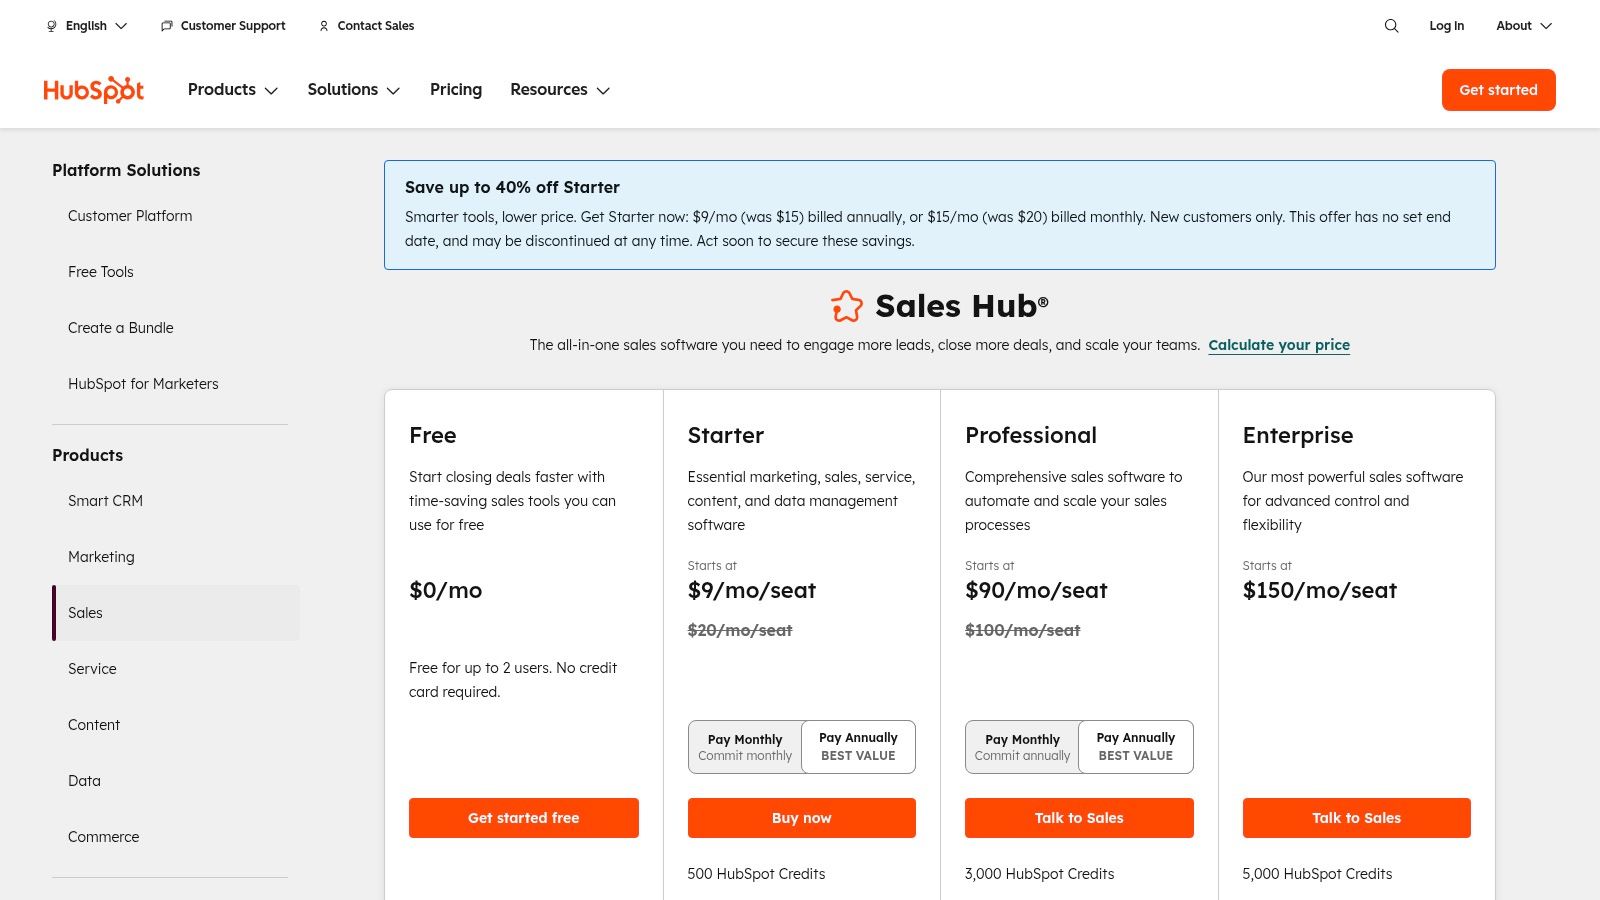Open the search icon
1600x900 pixels.
pos(1391,26)
